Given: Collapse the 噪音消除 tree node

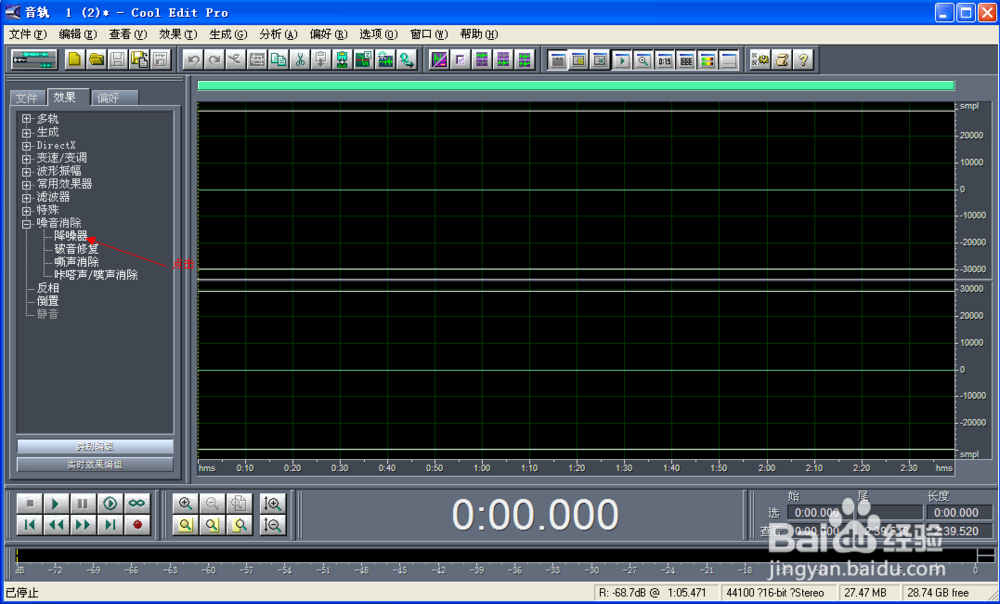Looking at the screenshot, I should (26, 224).
